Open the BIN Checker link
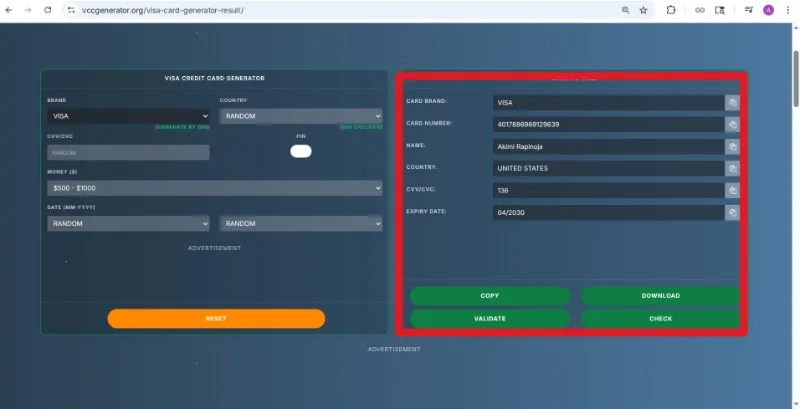The height and width of the screenshot is (409, 800). point(361,127)
